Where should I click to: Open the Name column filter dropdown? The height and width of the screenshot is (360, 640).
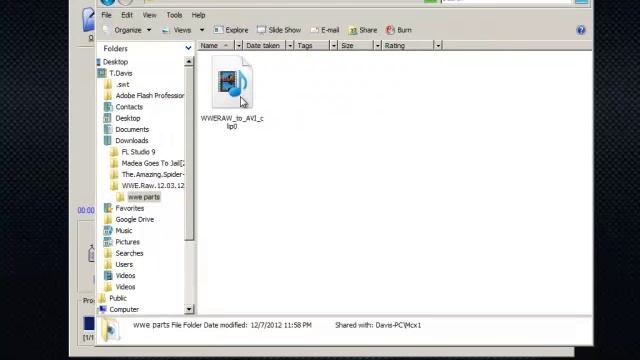pyautogui.click(x=239, y=45)
